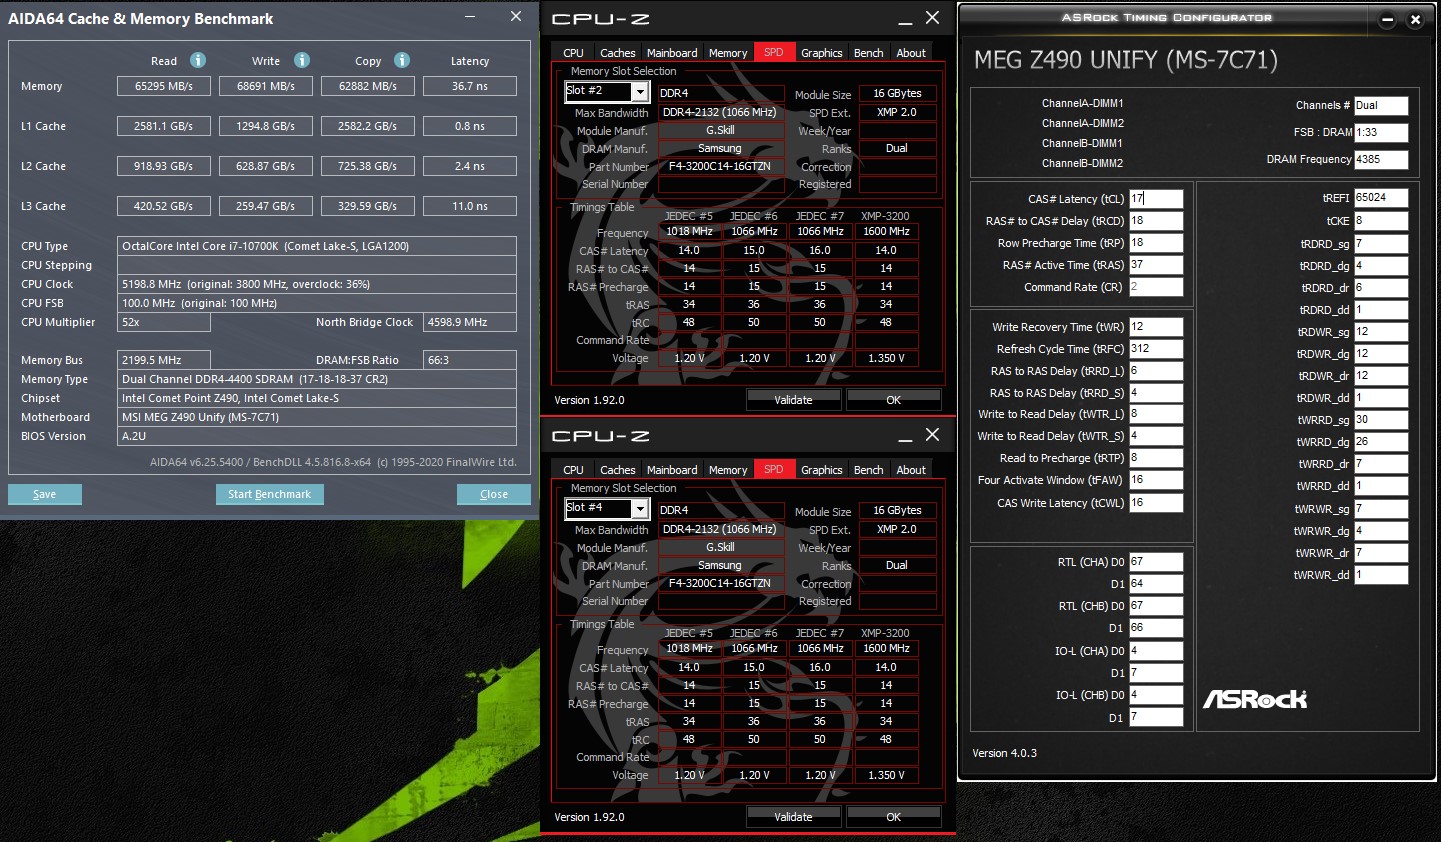1441x842 pixels.
Task: Click OK in the Slot #2 CPU-Z window
Action: [x=893, y=400]
